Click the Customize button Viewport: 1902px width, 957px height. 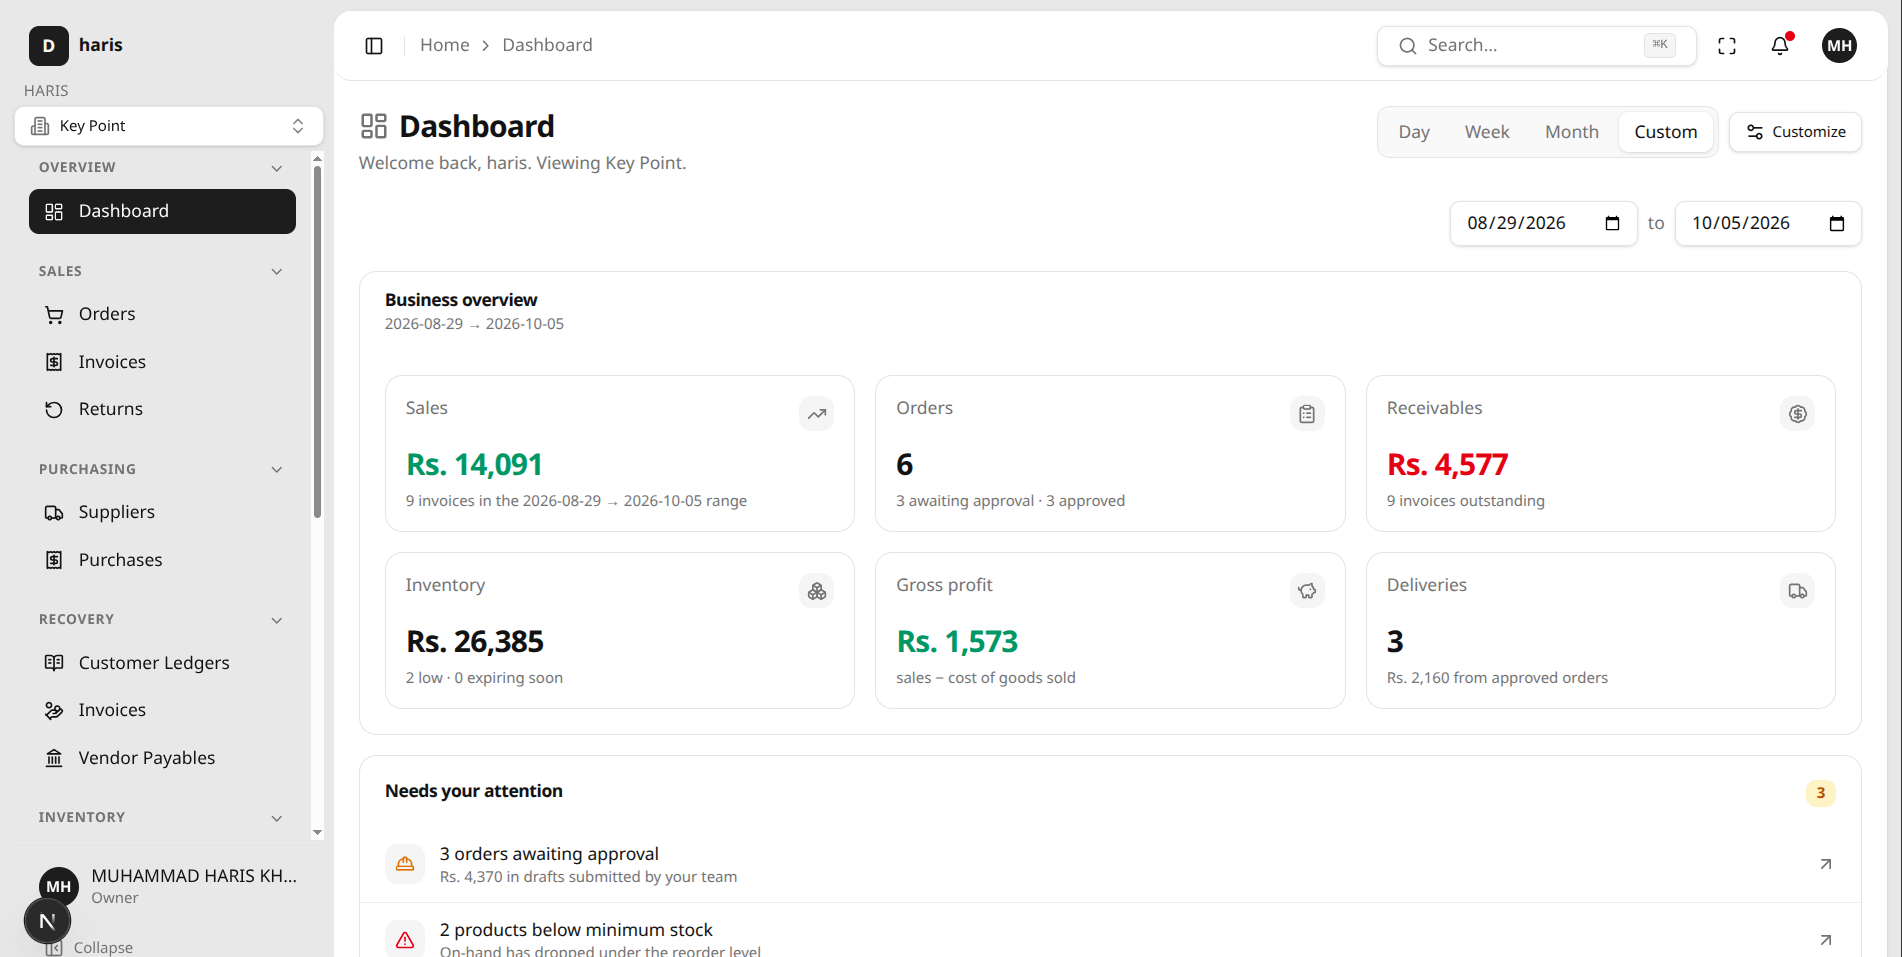click(x=1795, y=132)
